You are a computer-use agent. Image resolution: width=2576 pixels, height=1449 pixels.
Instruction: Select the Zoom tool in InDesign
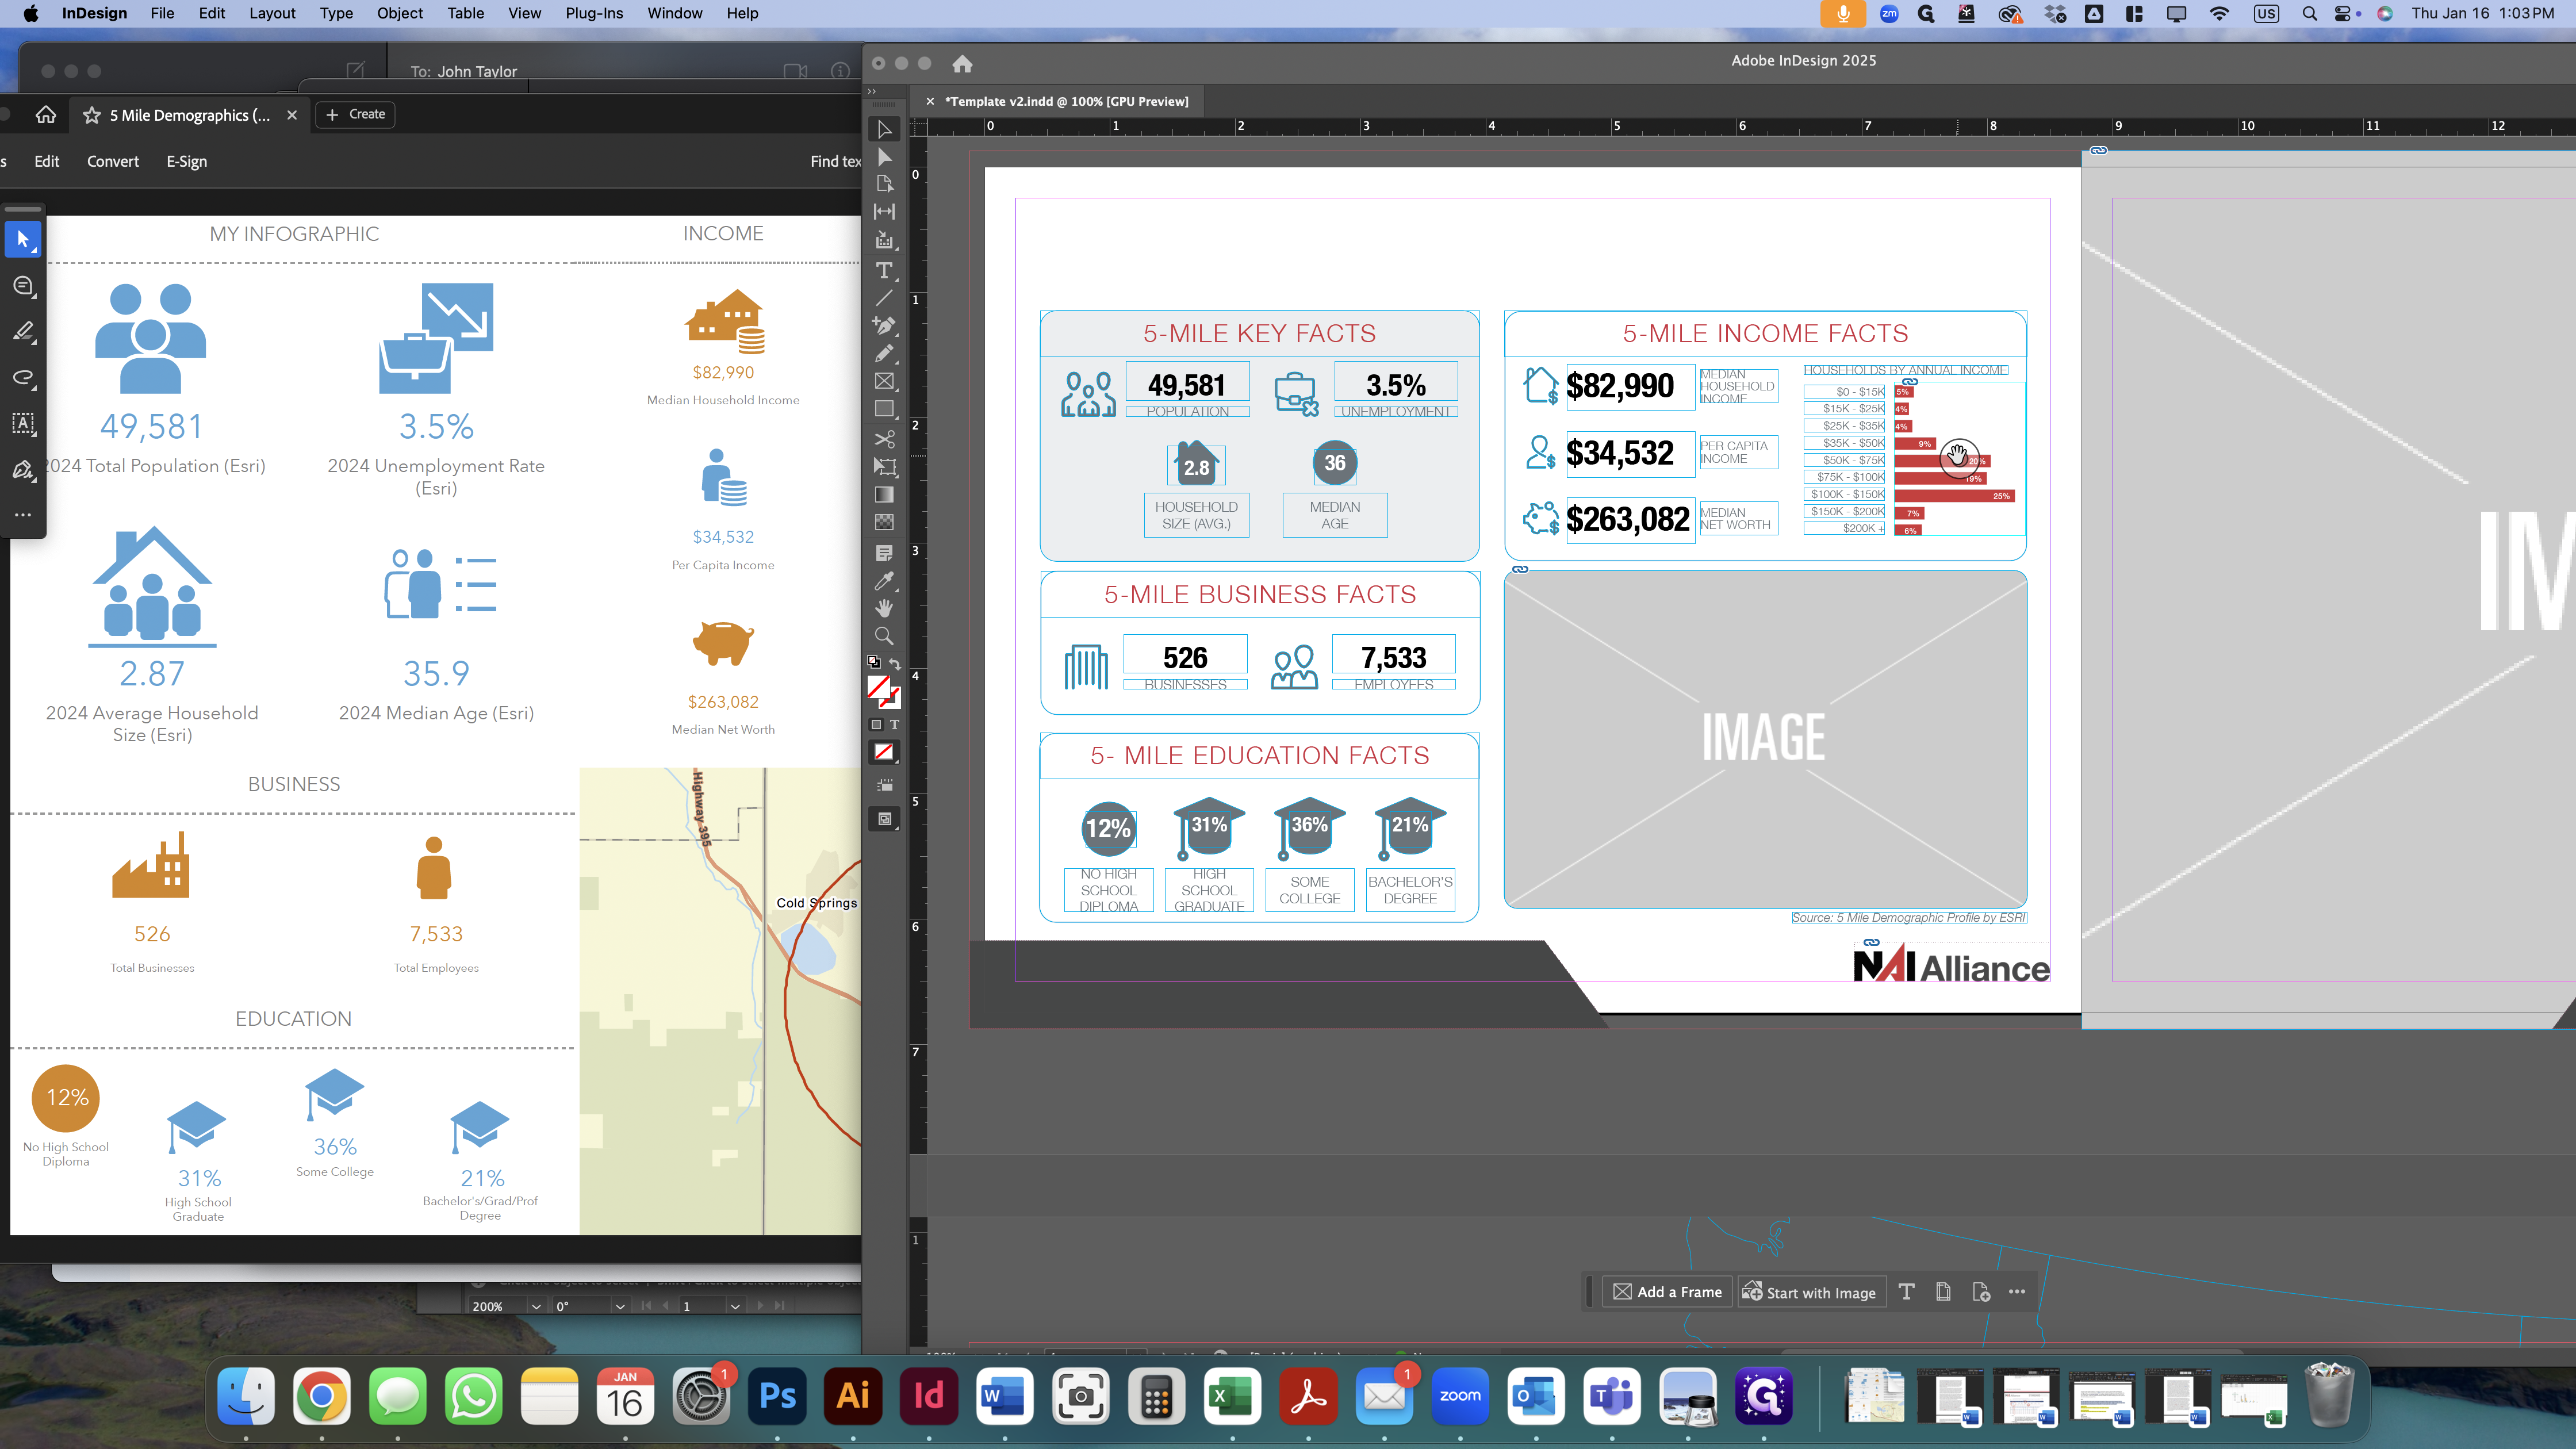click(884, 636)
